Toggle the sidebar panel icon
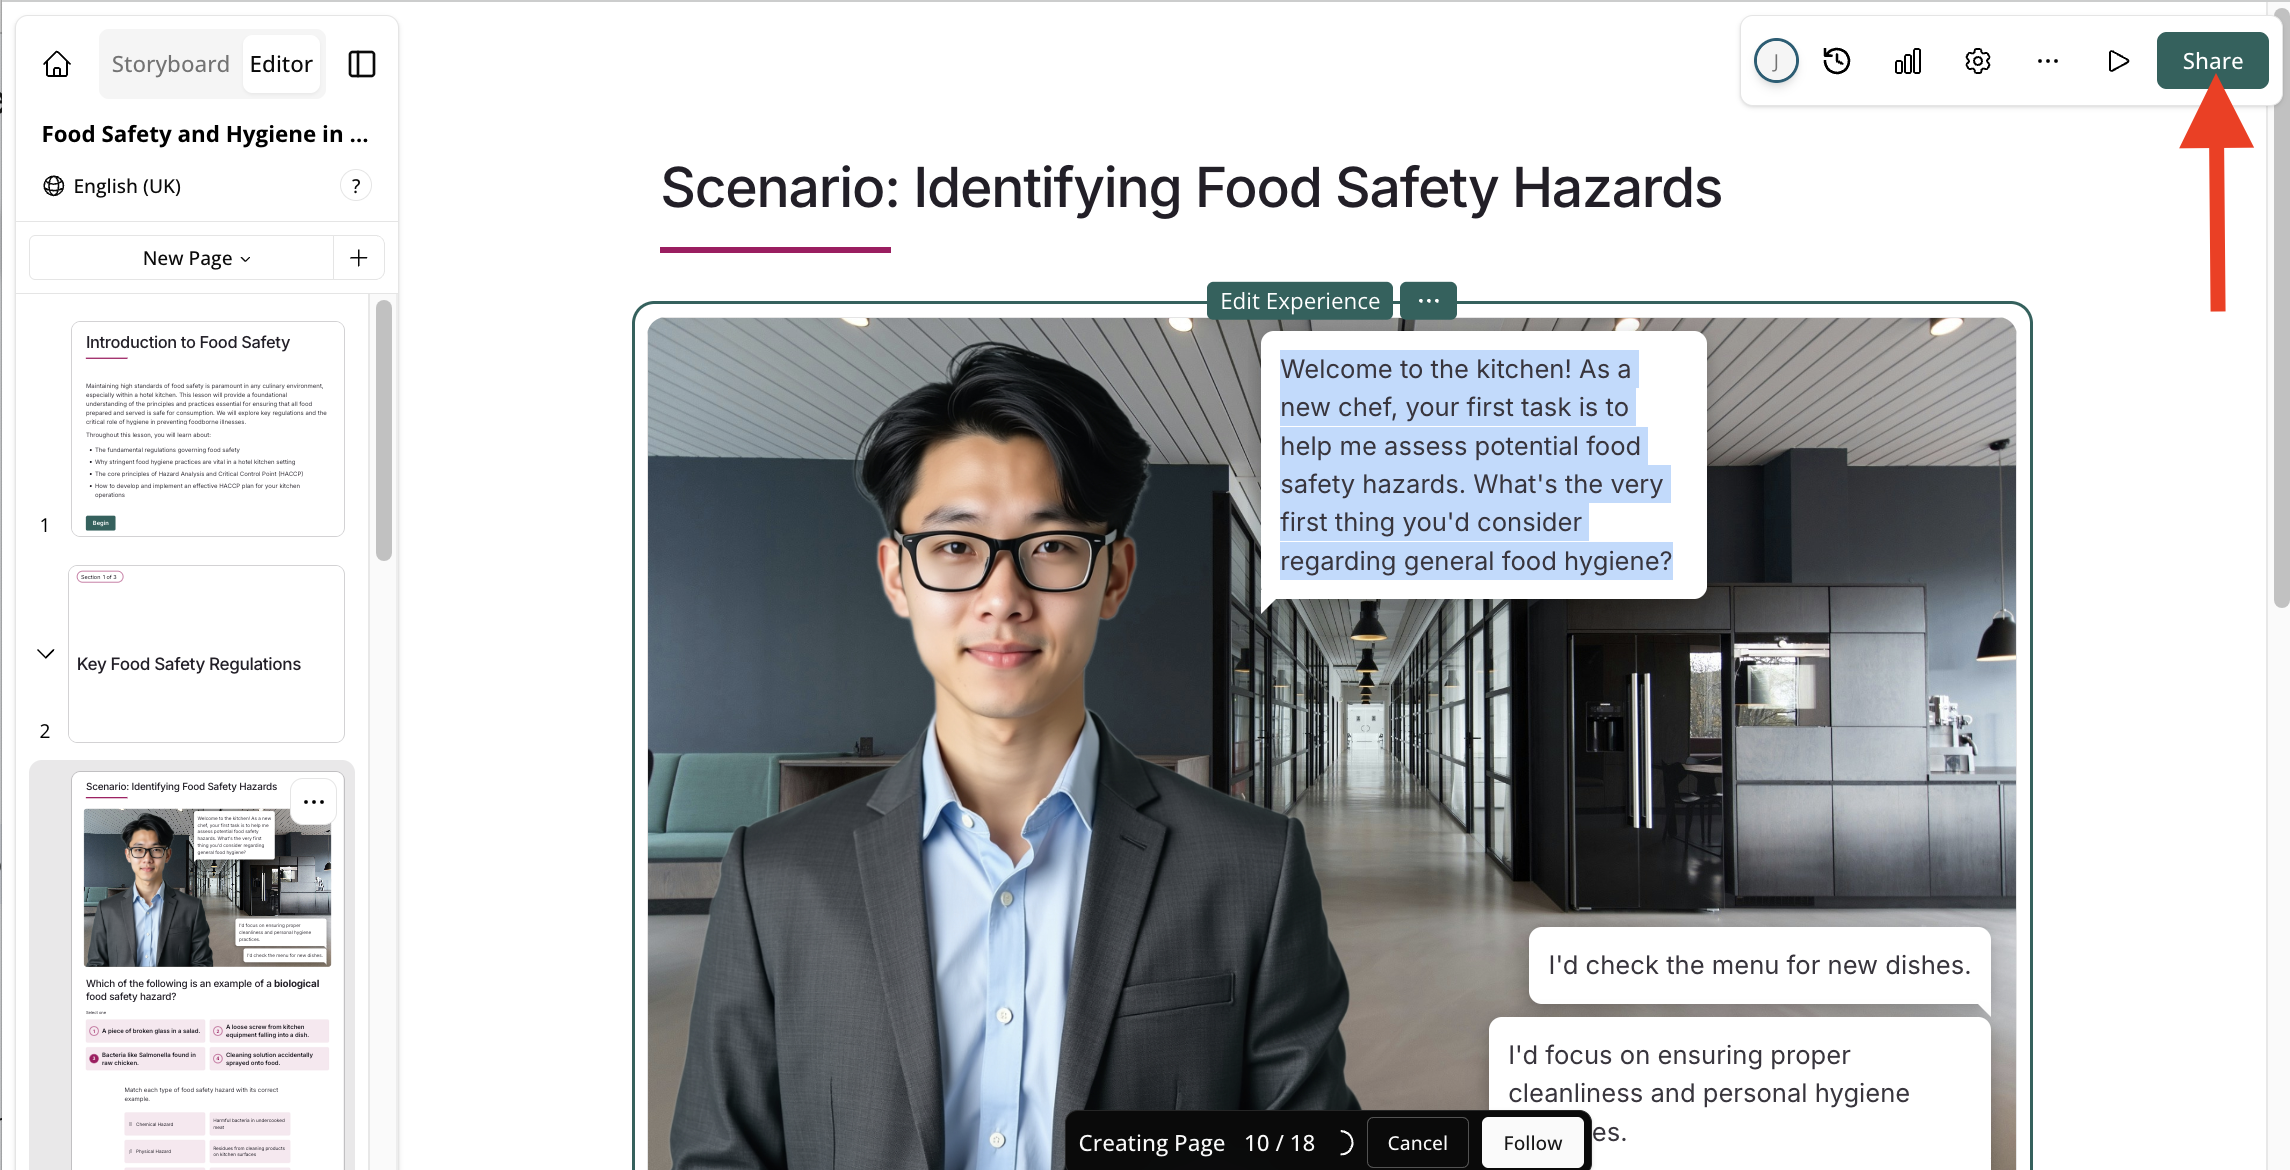This screenshot has width=2290, height=1170. point(361,64)
